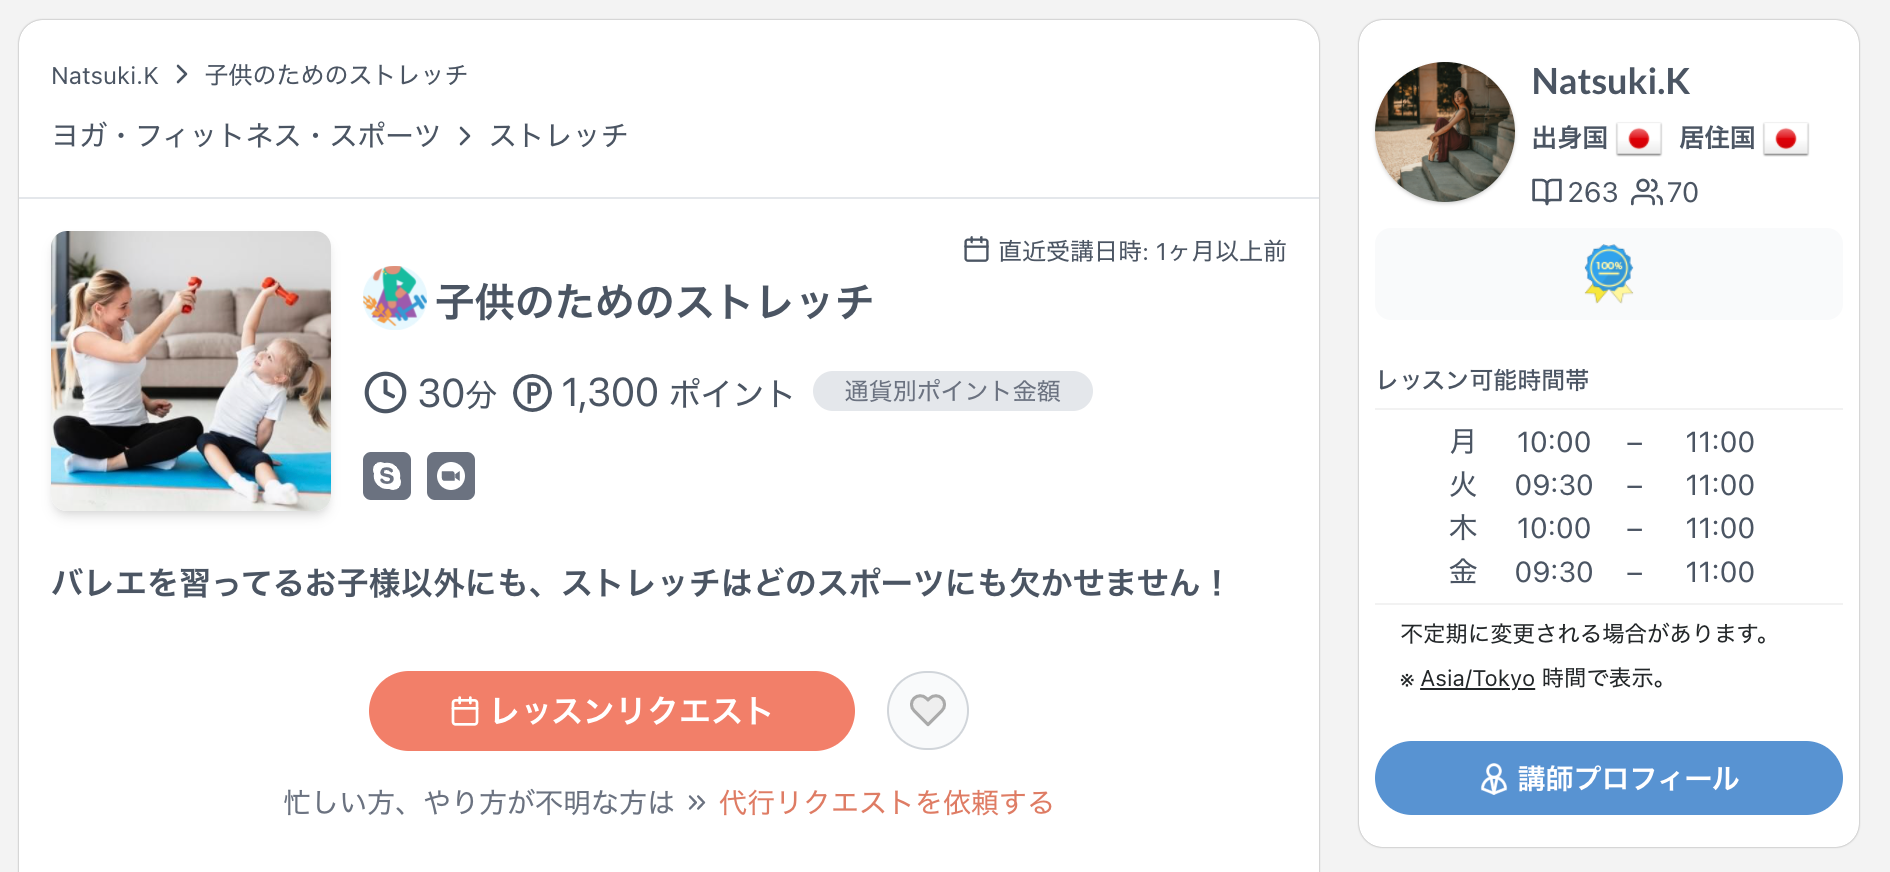Click the 出身国 Japan flag

point(1638,138)
